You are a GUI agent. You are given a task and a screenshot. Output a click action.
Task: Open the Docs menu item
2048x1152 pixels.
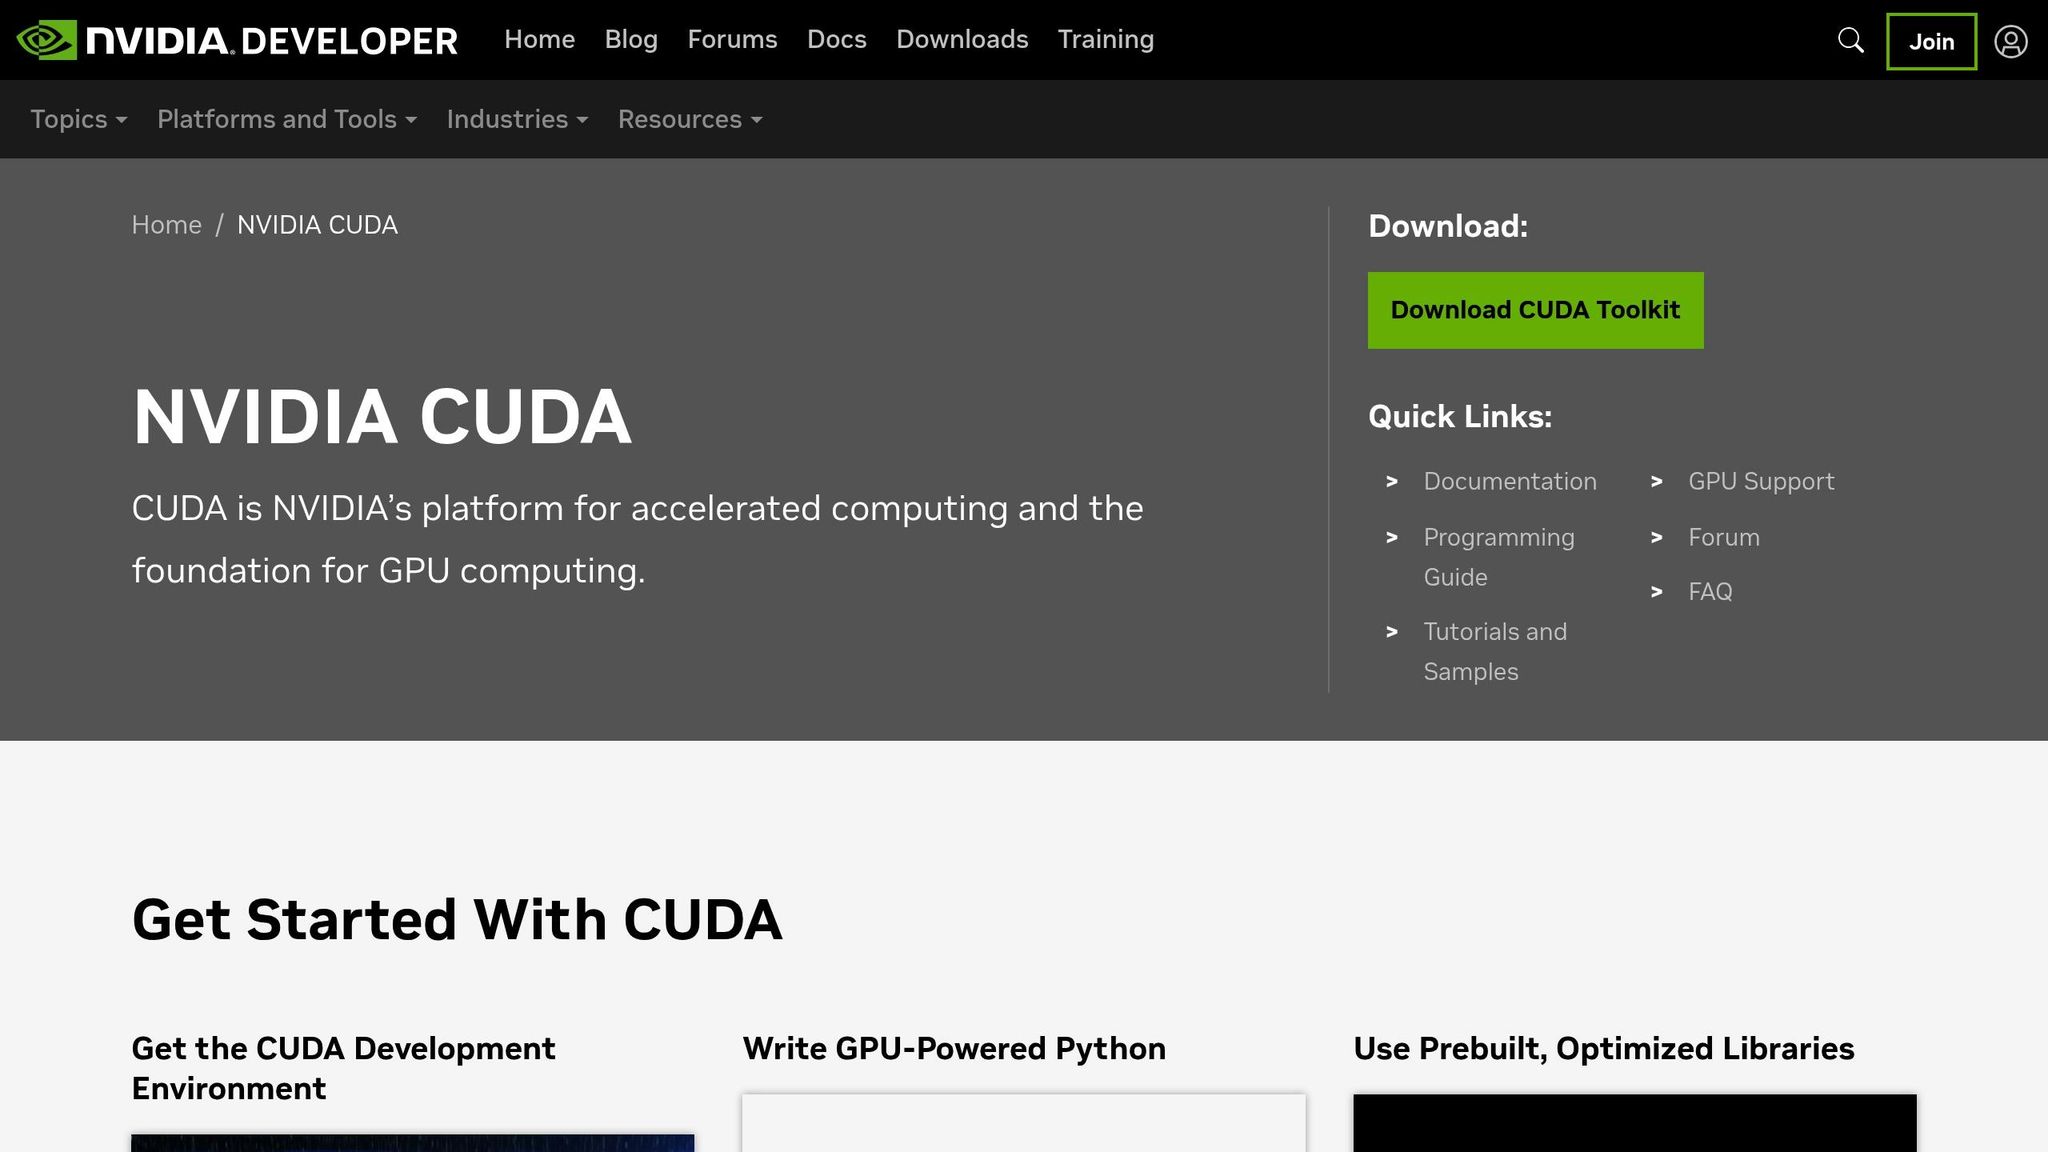pos(836,40)
